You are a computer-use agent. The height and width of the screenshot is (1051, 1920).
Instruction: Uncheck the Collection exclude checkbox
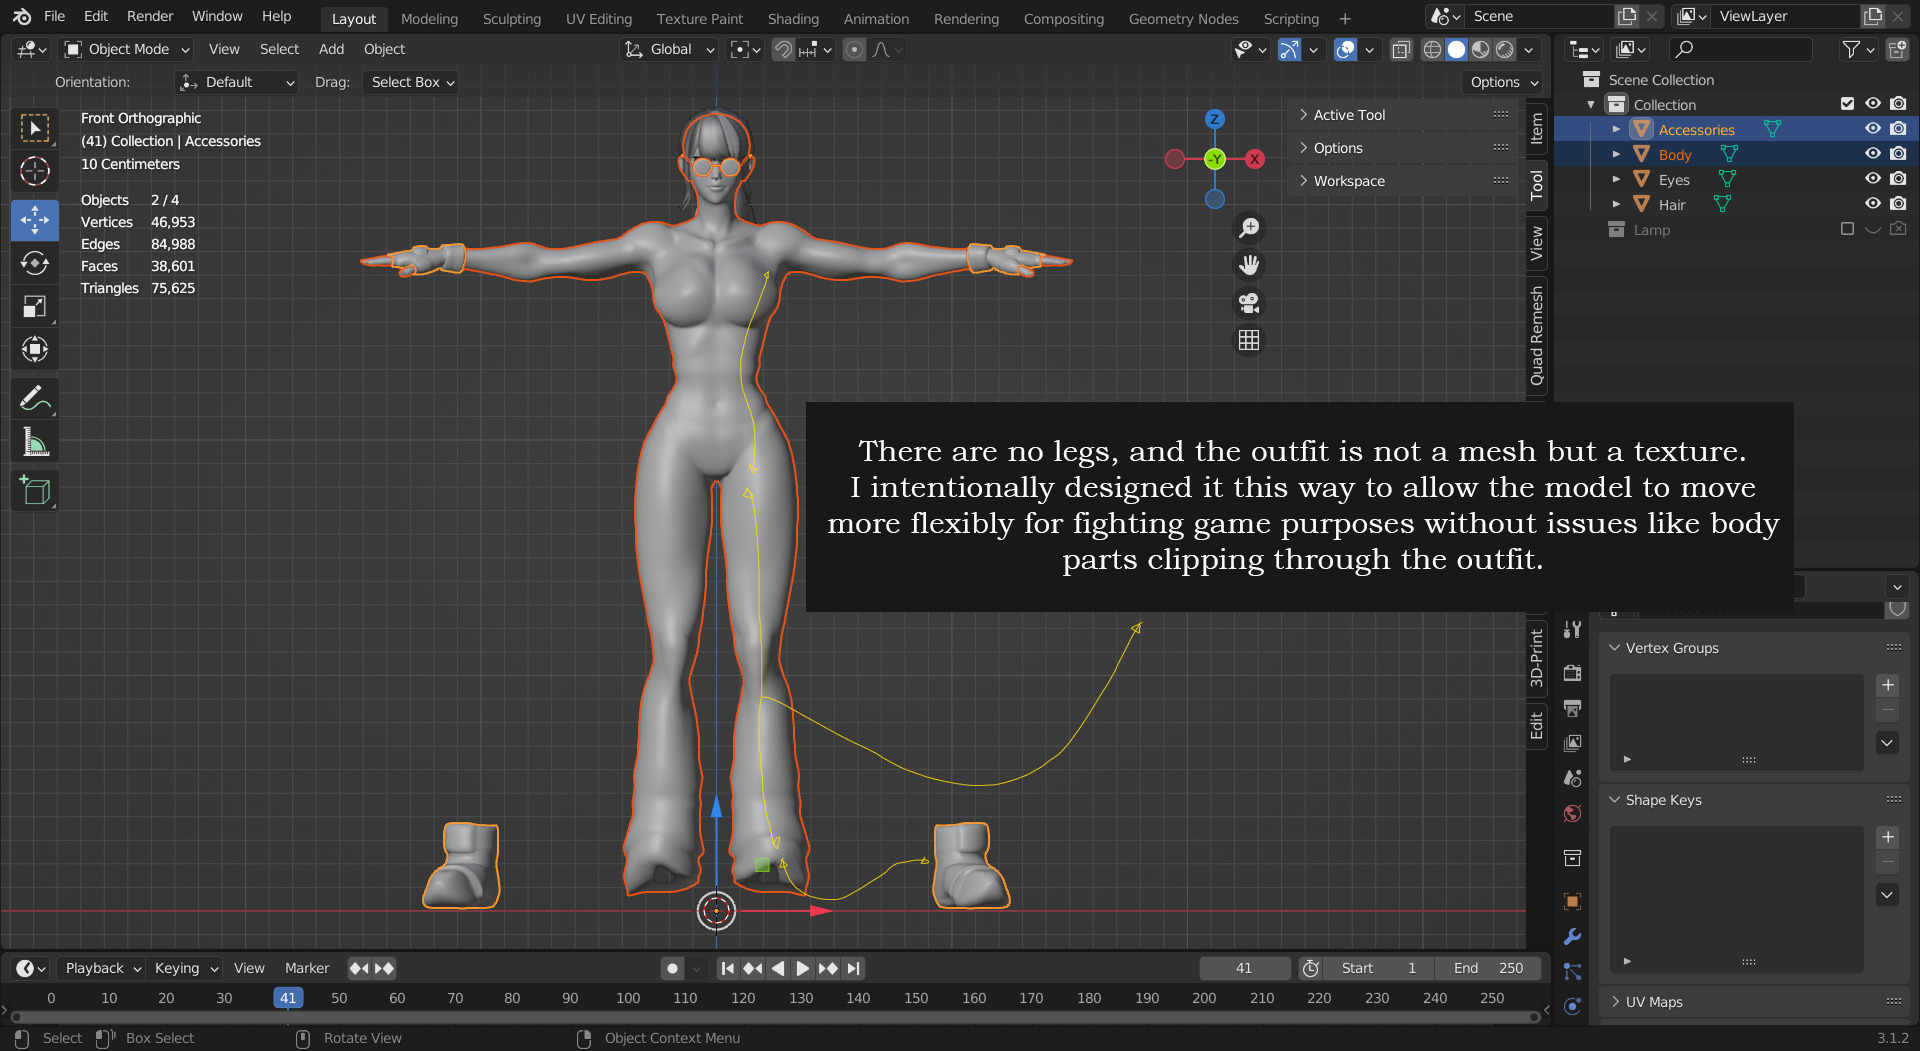[x=1847, y=104]
